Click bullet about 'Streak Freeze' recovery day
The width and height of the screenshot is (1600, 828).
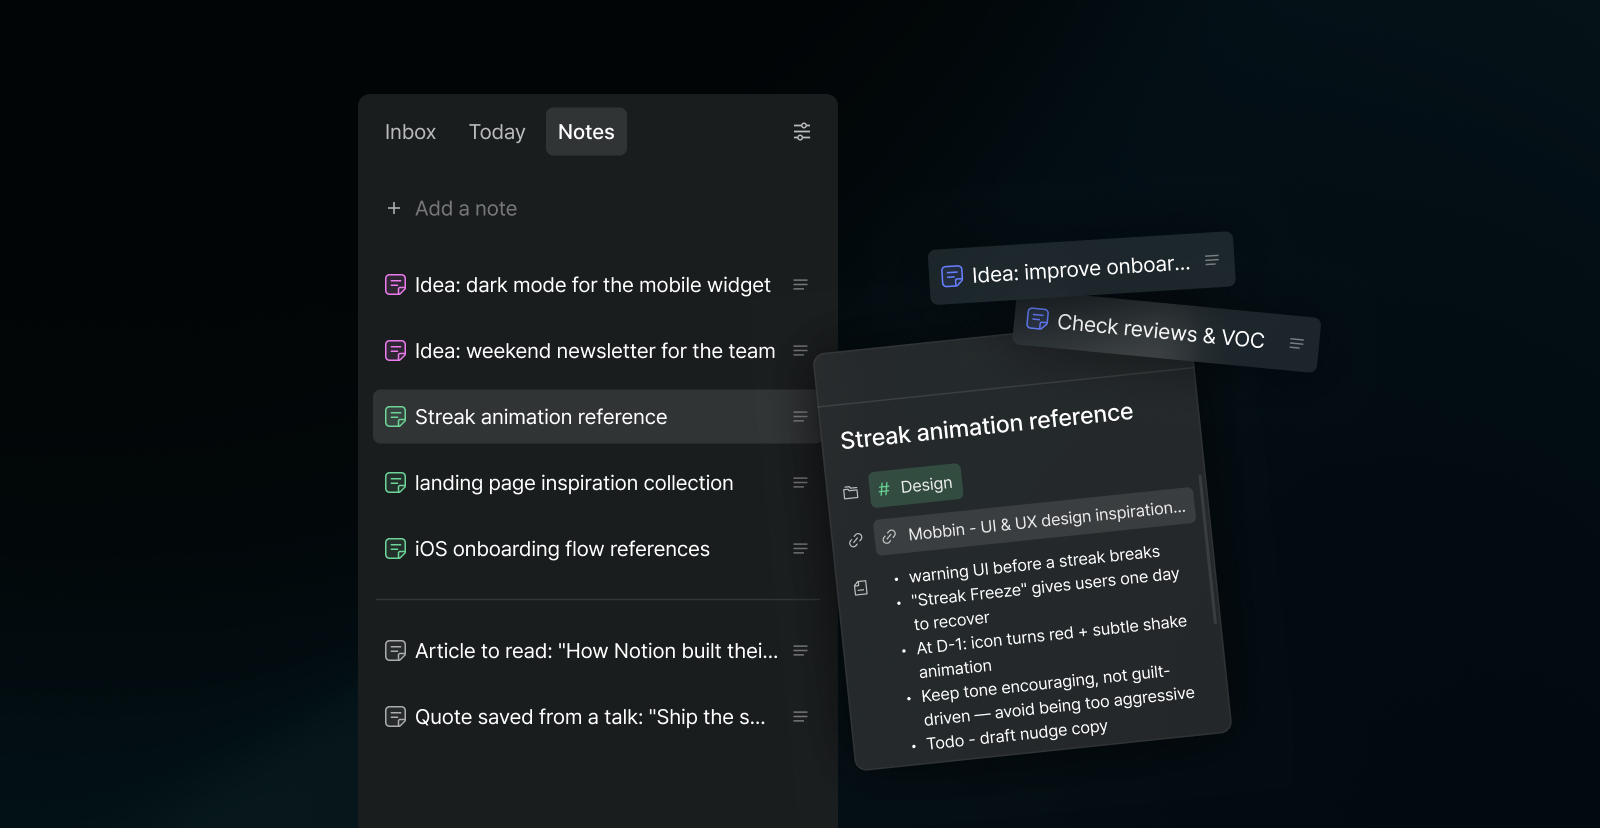tap(1046, 598)
